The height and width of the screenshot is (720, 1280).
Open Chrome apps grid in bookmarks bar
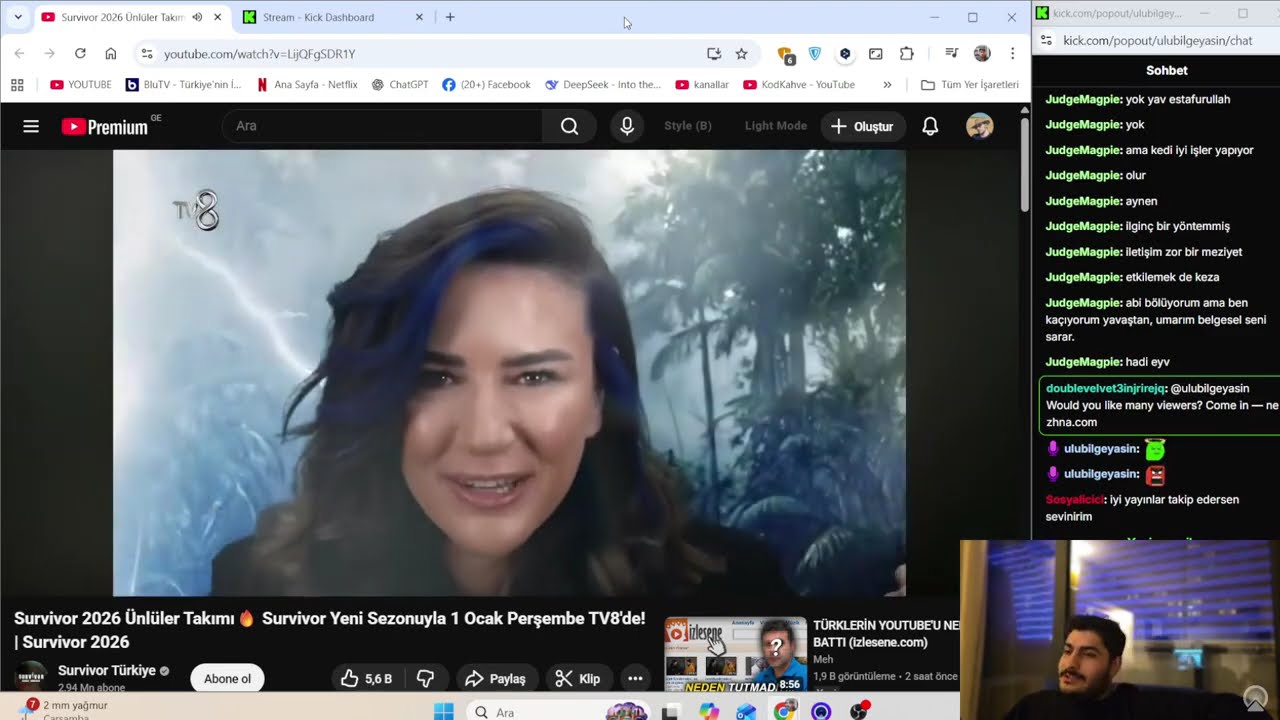pos(17,85)
